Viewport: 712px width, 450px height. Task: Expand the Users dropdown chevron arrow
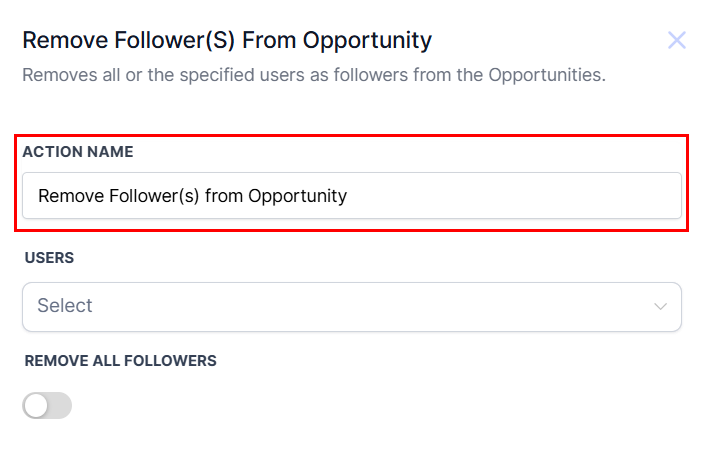[660, 306]
